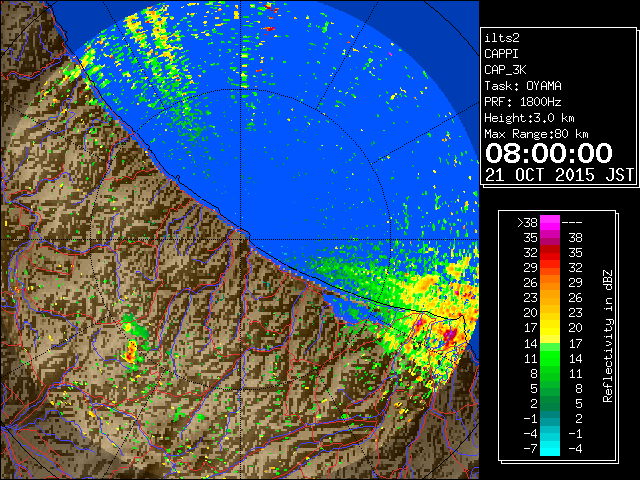
Task: Pick the bright magenta >38 dBZ swatch
Action: tap(550, 223)
